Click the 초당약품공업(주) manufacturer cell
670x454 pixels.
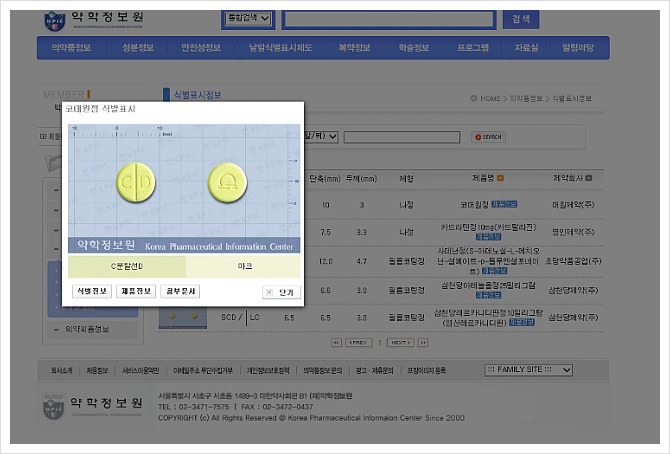click(x=573, y=261)
